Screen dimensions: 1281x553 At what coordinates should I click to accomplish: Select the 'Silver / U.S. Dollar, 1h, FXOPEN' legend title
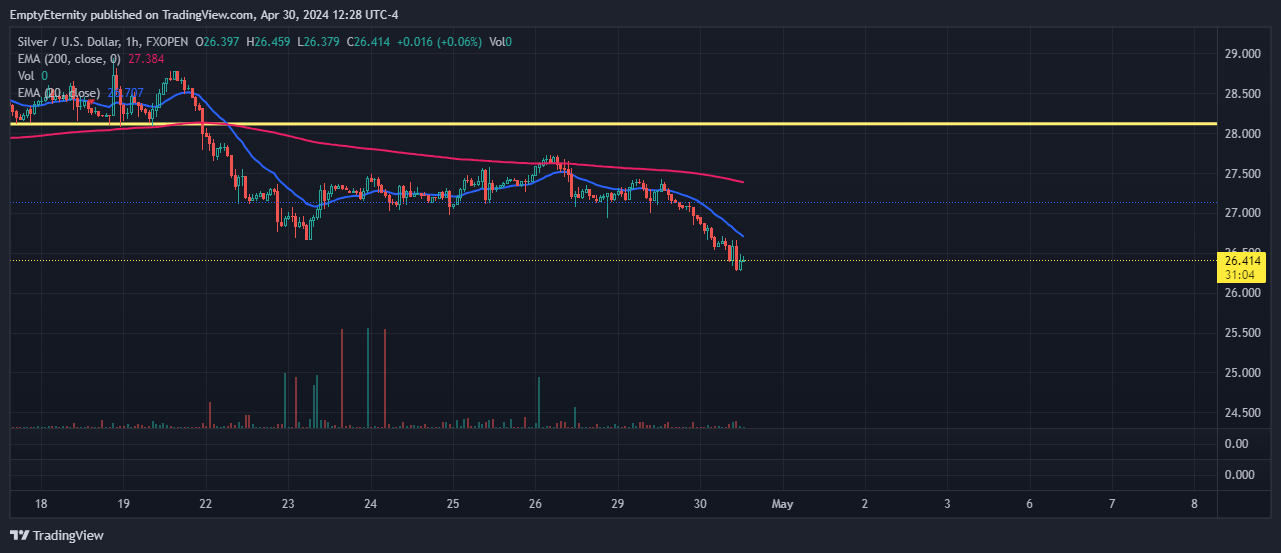(x=103, y=42)
